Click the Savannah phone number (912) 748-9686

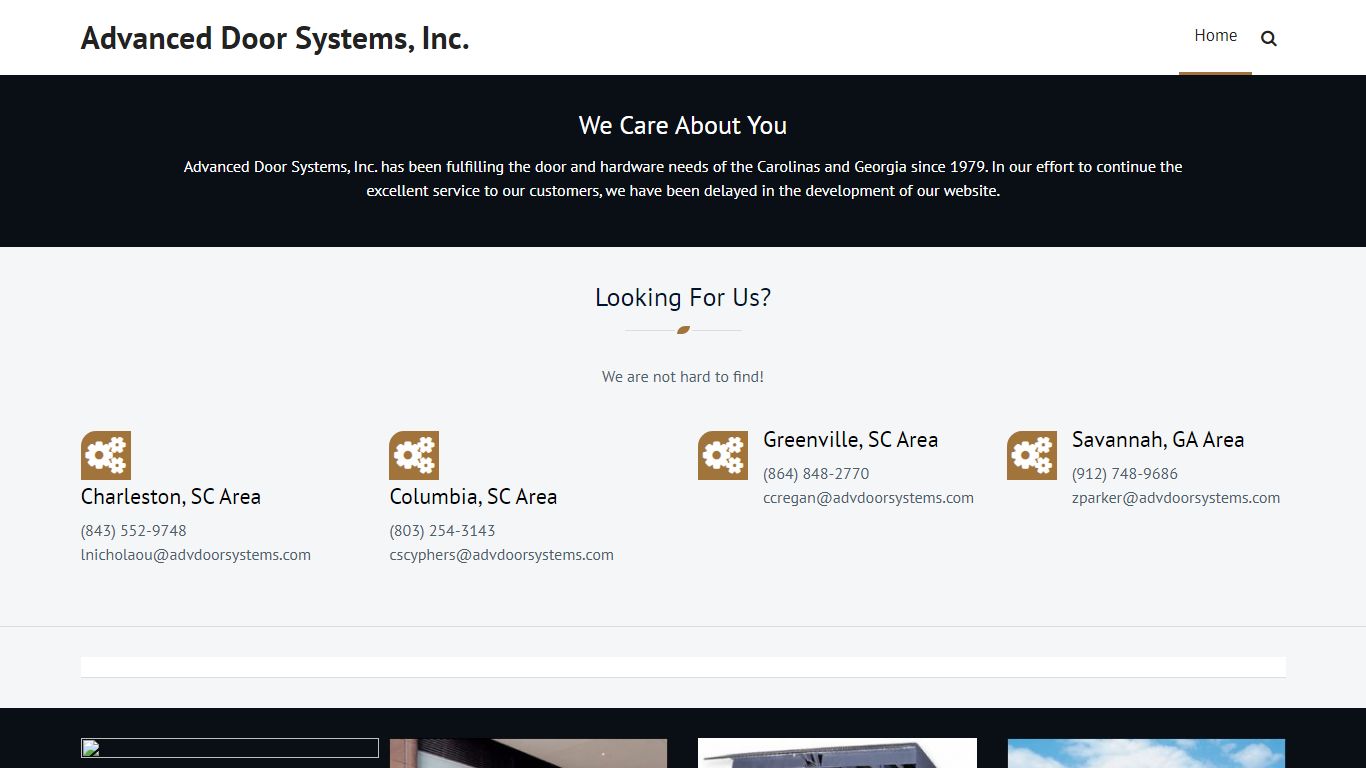[1125, 474]
